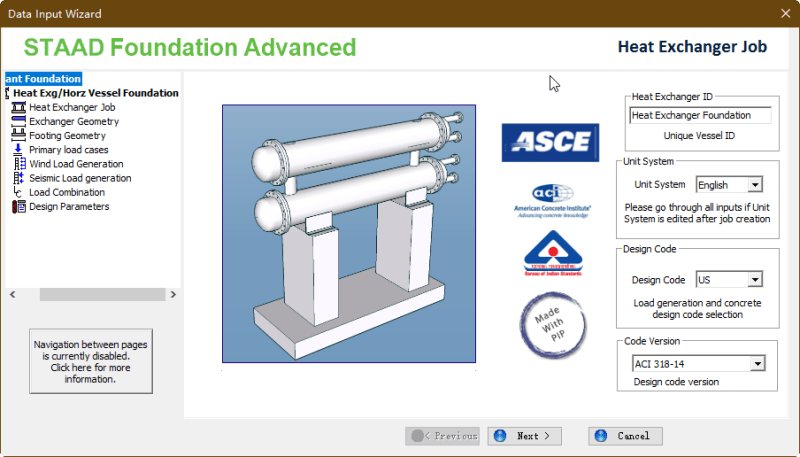This screenshot has height=457, width=800.
Task: Open Design Parameters page
Action: [x=69, y=207]
